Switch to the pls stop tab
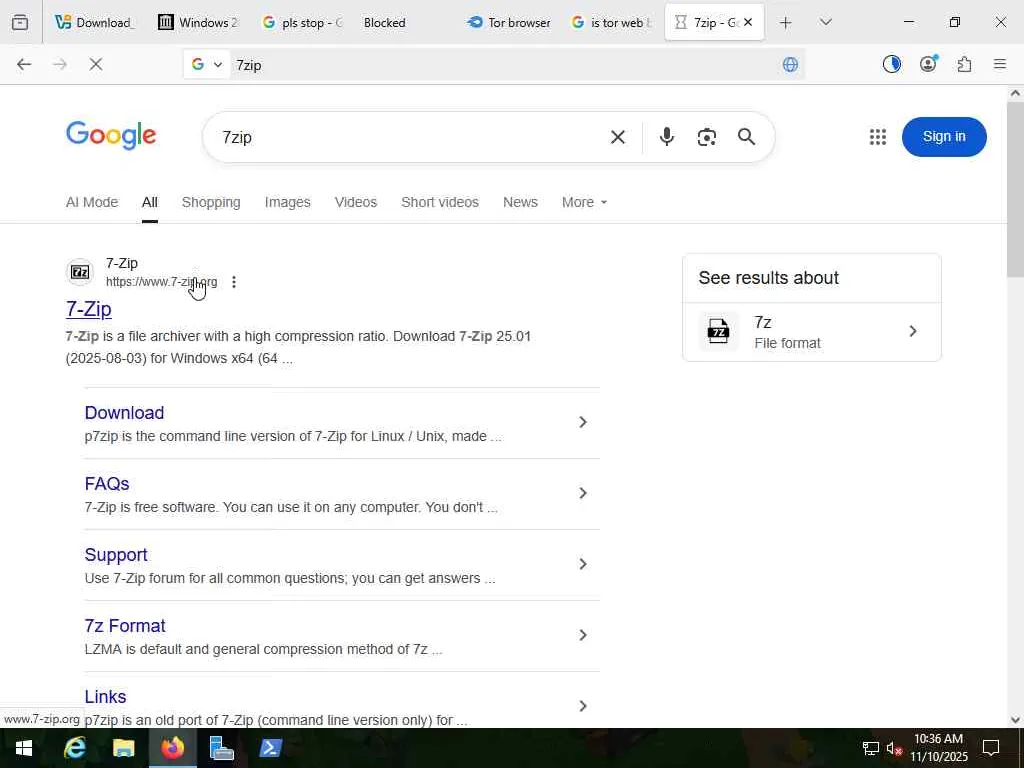 302,23
